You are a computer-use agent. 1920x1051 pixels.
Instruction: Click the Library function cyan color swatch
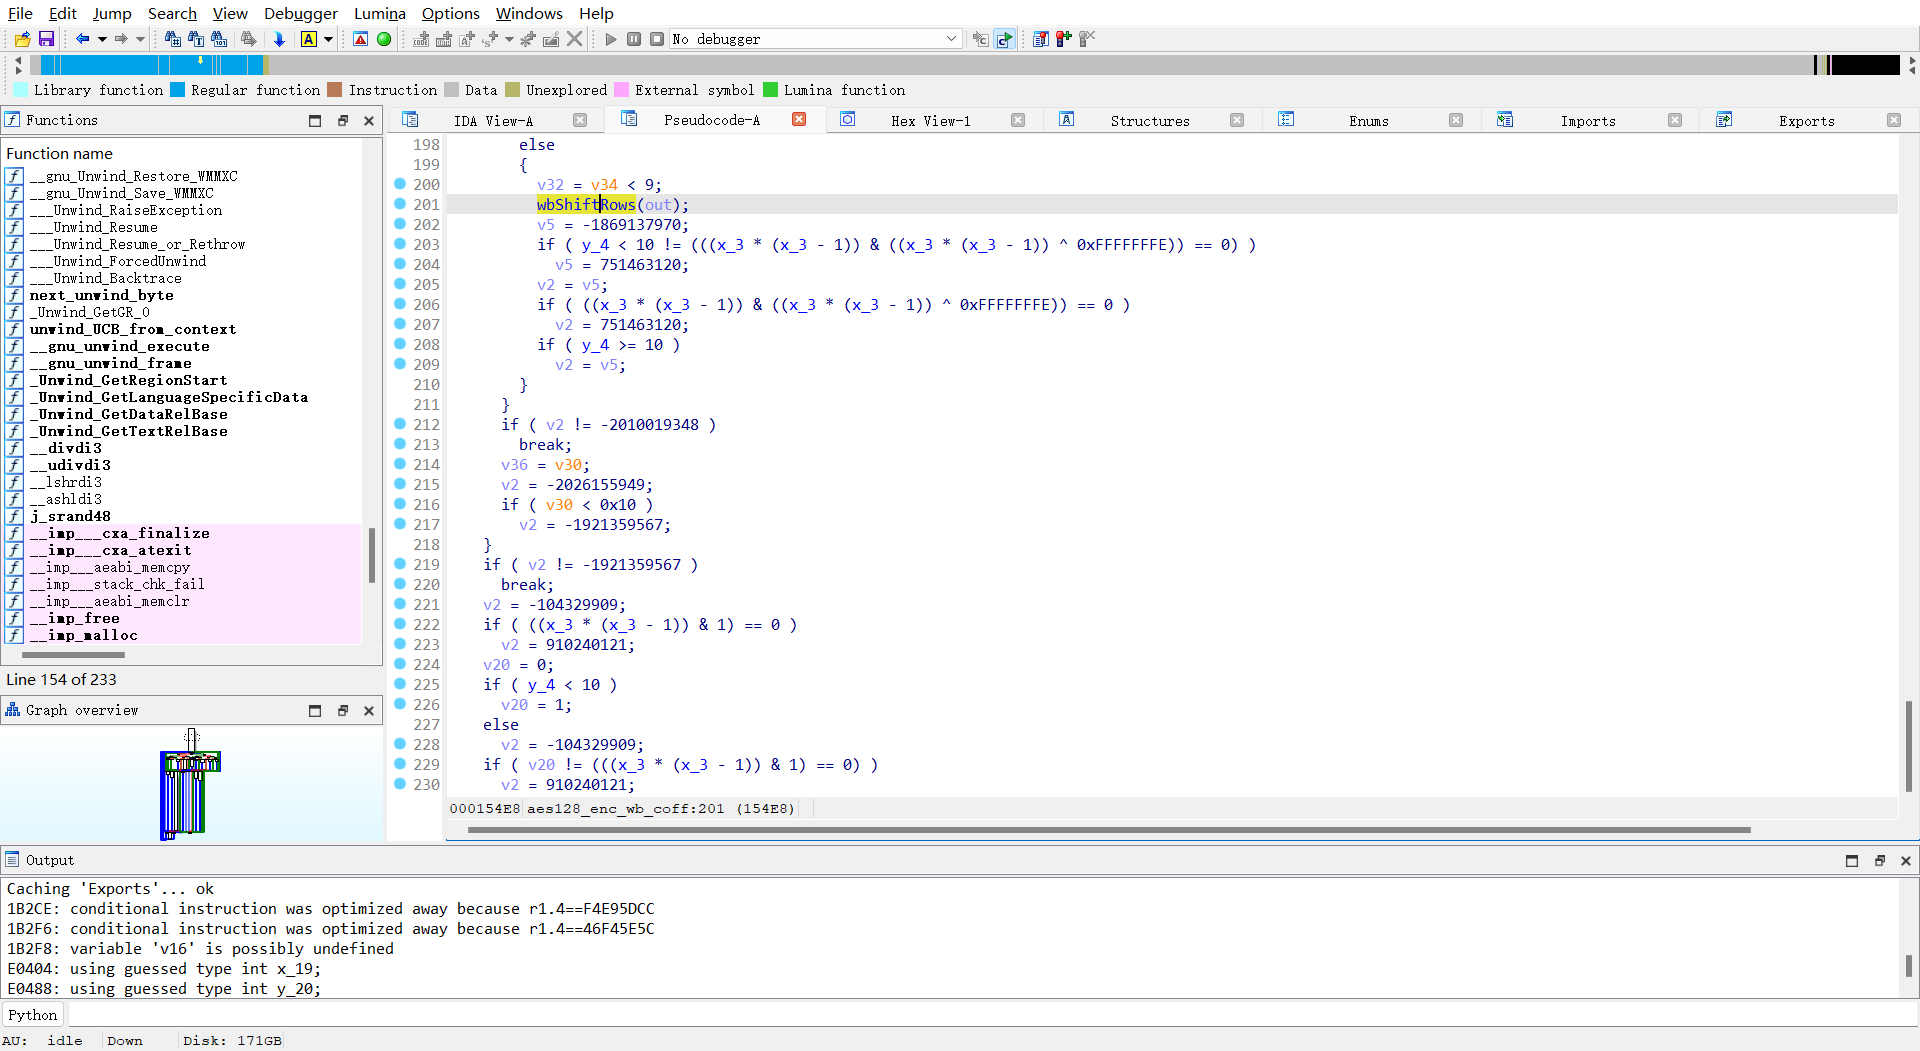pos(21,90)
